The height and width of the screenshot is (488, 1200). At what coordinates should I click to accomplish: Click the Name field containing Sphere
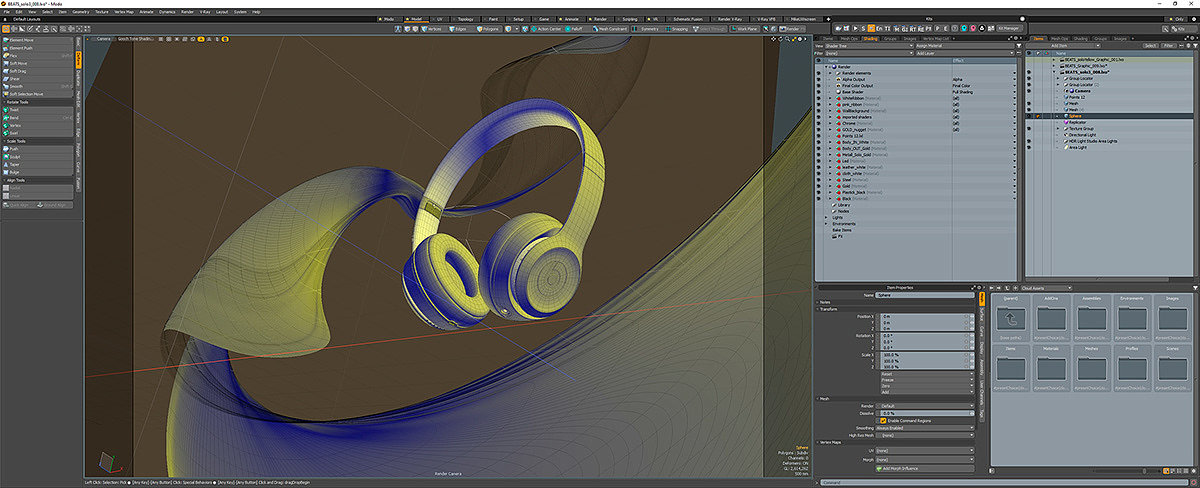pyautogui.click(x=923, y=296)
